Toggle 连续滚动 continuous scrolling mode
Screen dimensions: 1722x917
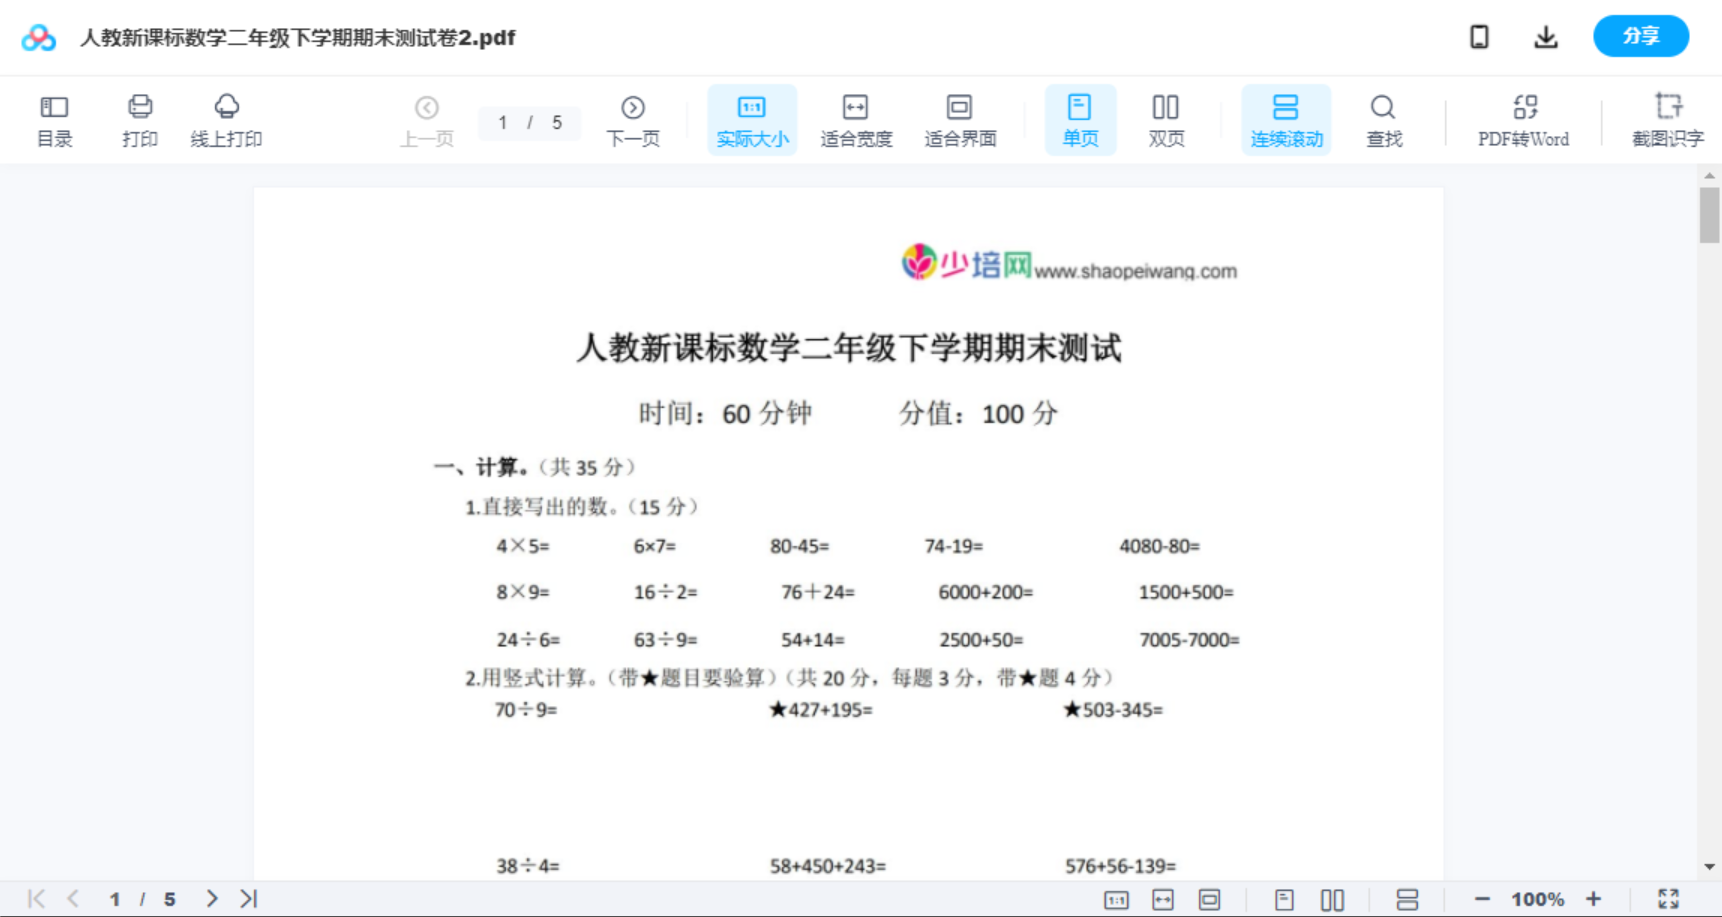[1286, 119]
